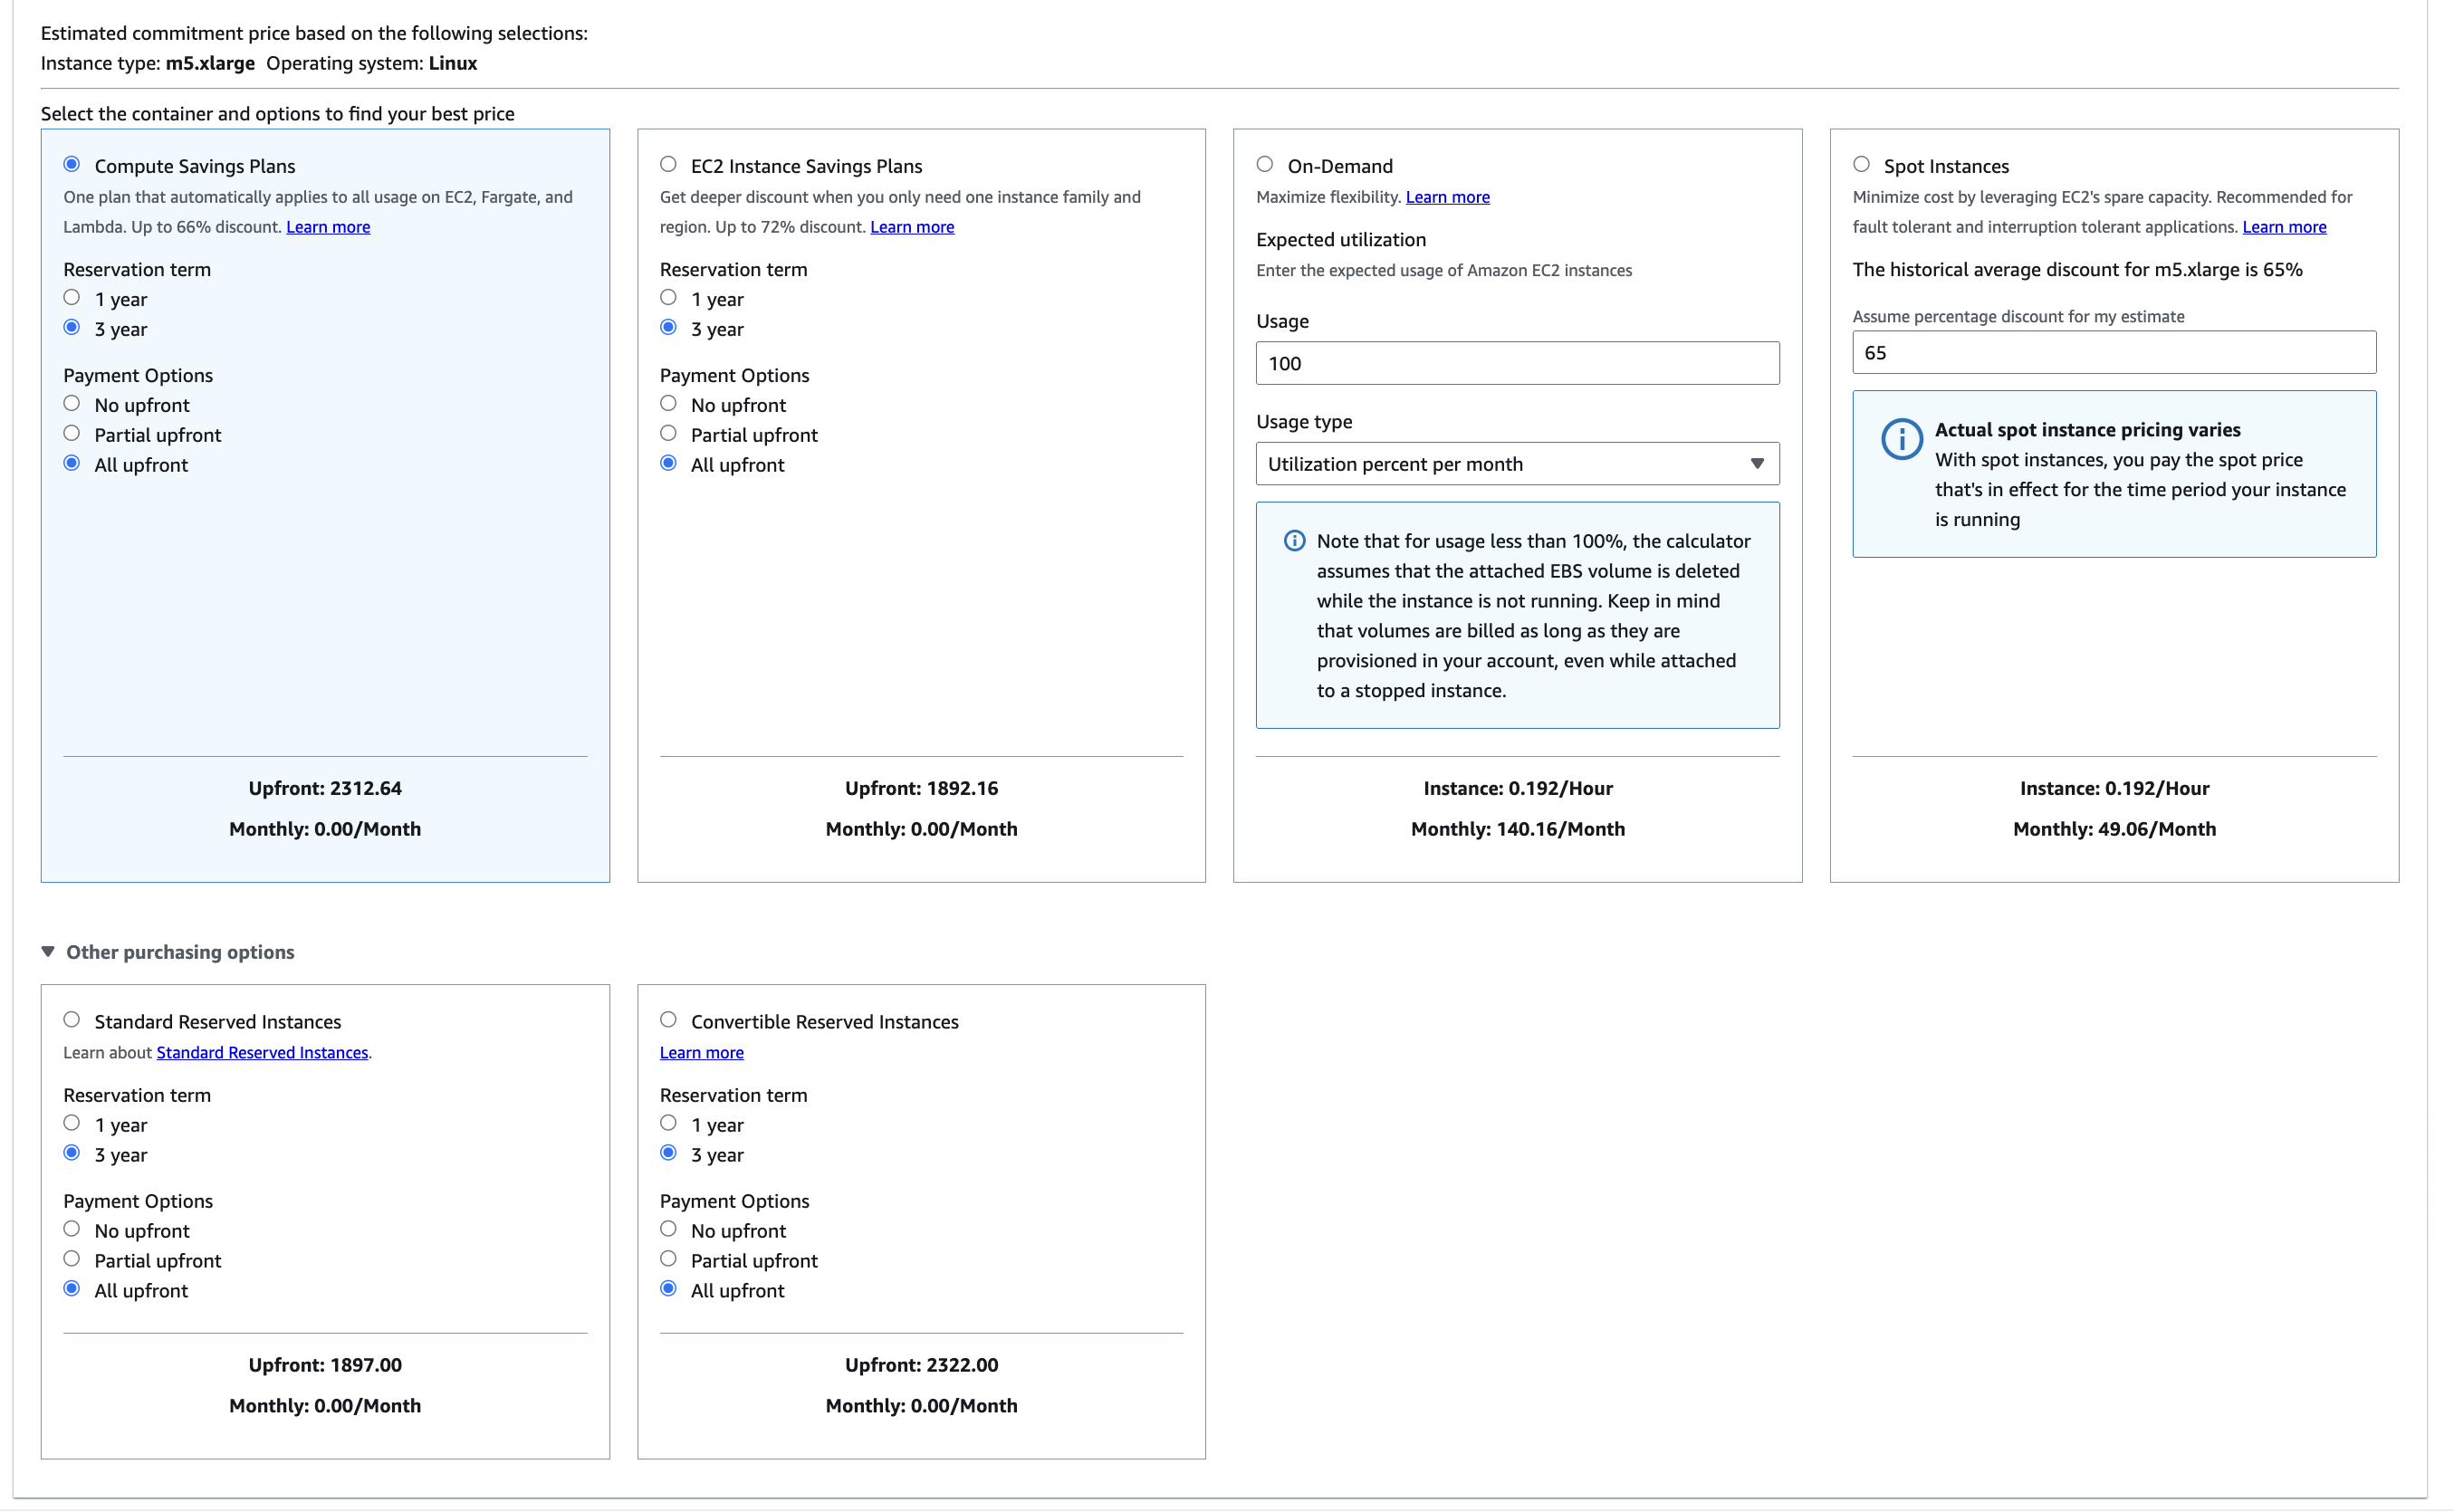Set Standard Reserved Instances term to 3 year

72,1153
